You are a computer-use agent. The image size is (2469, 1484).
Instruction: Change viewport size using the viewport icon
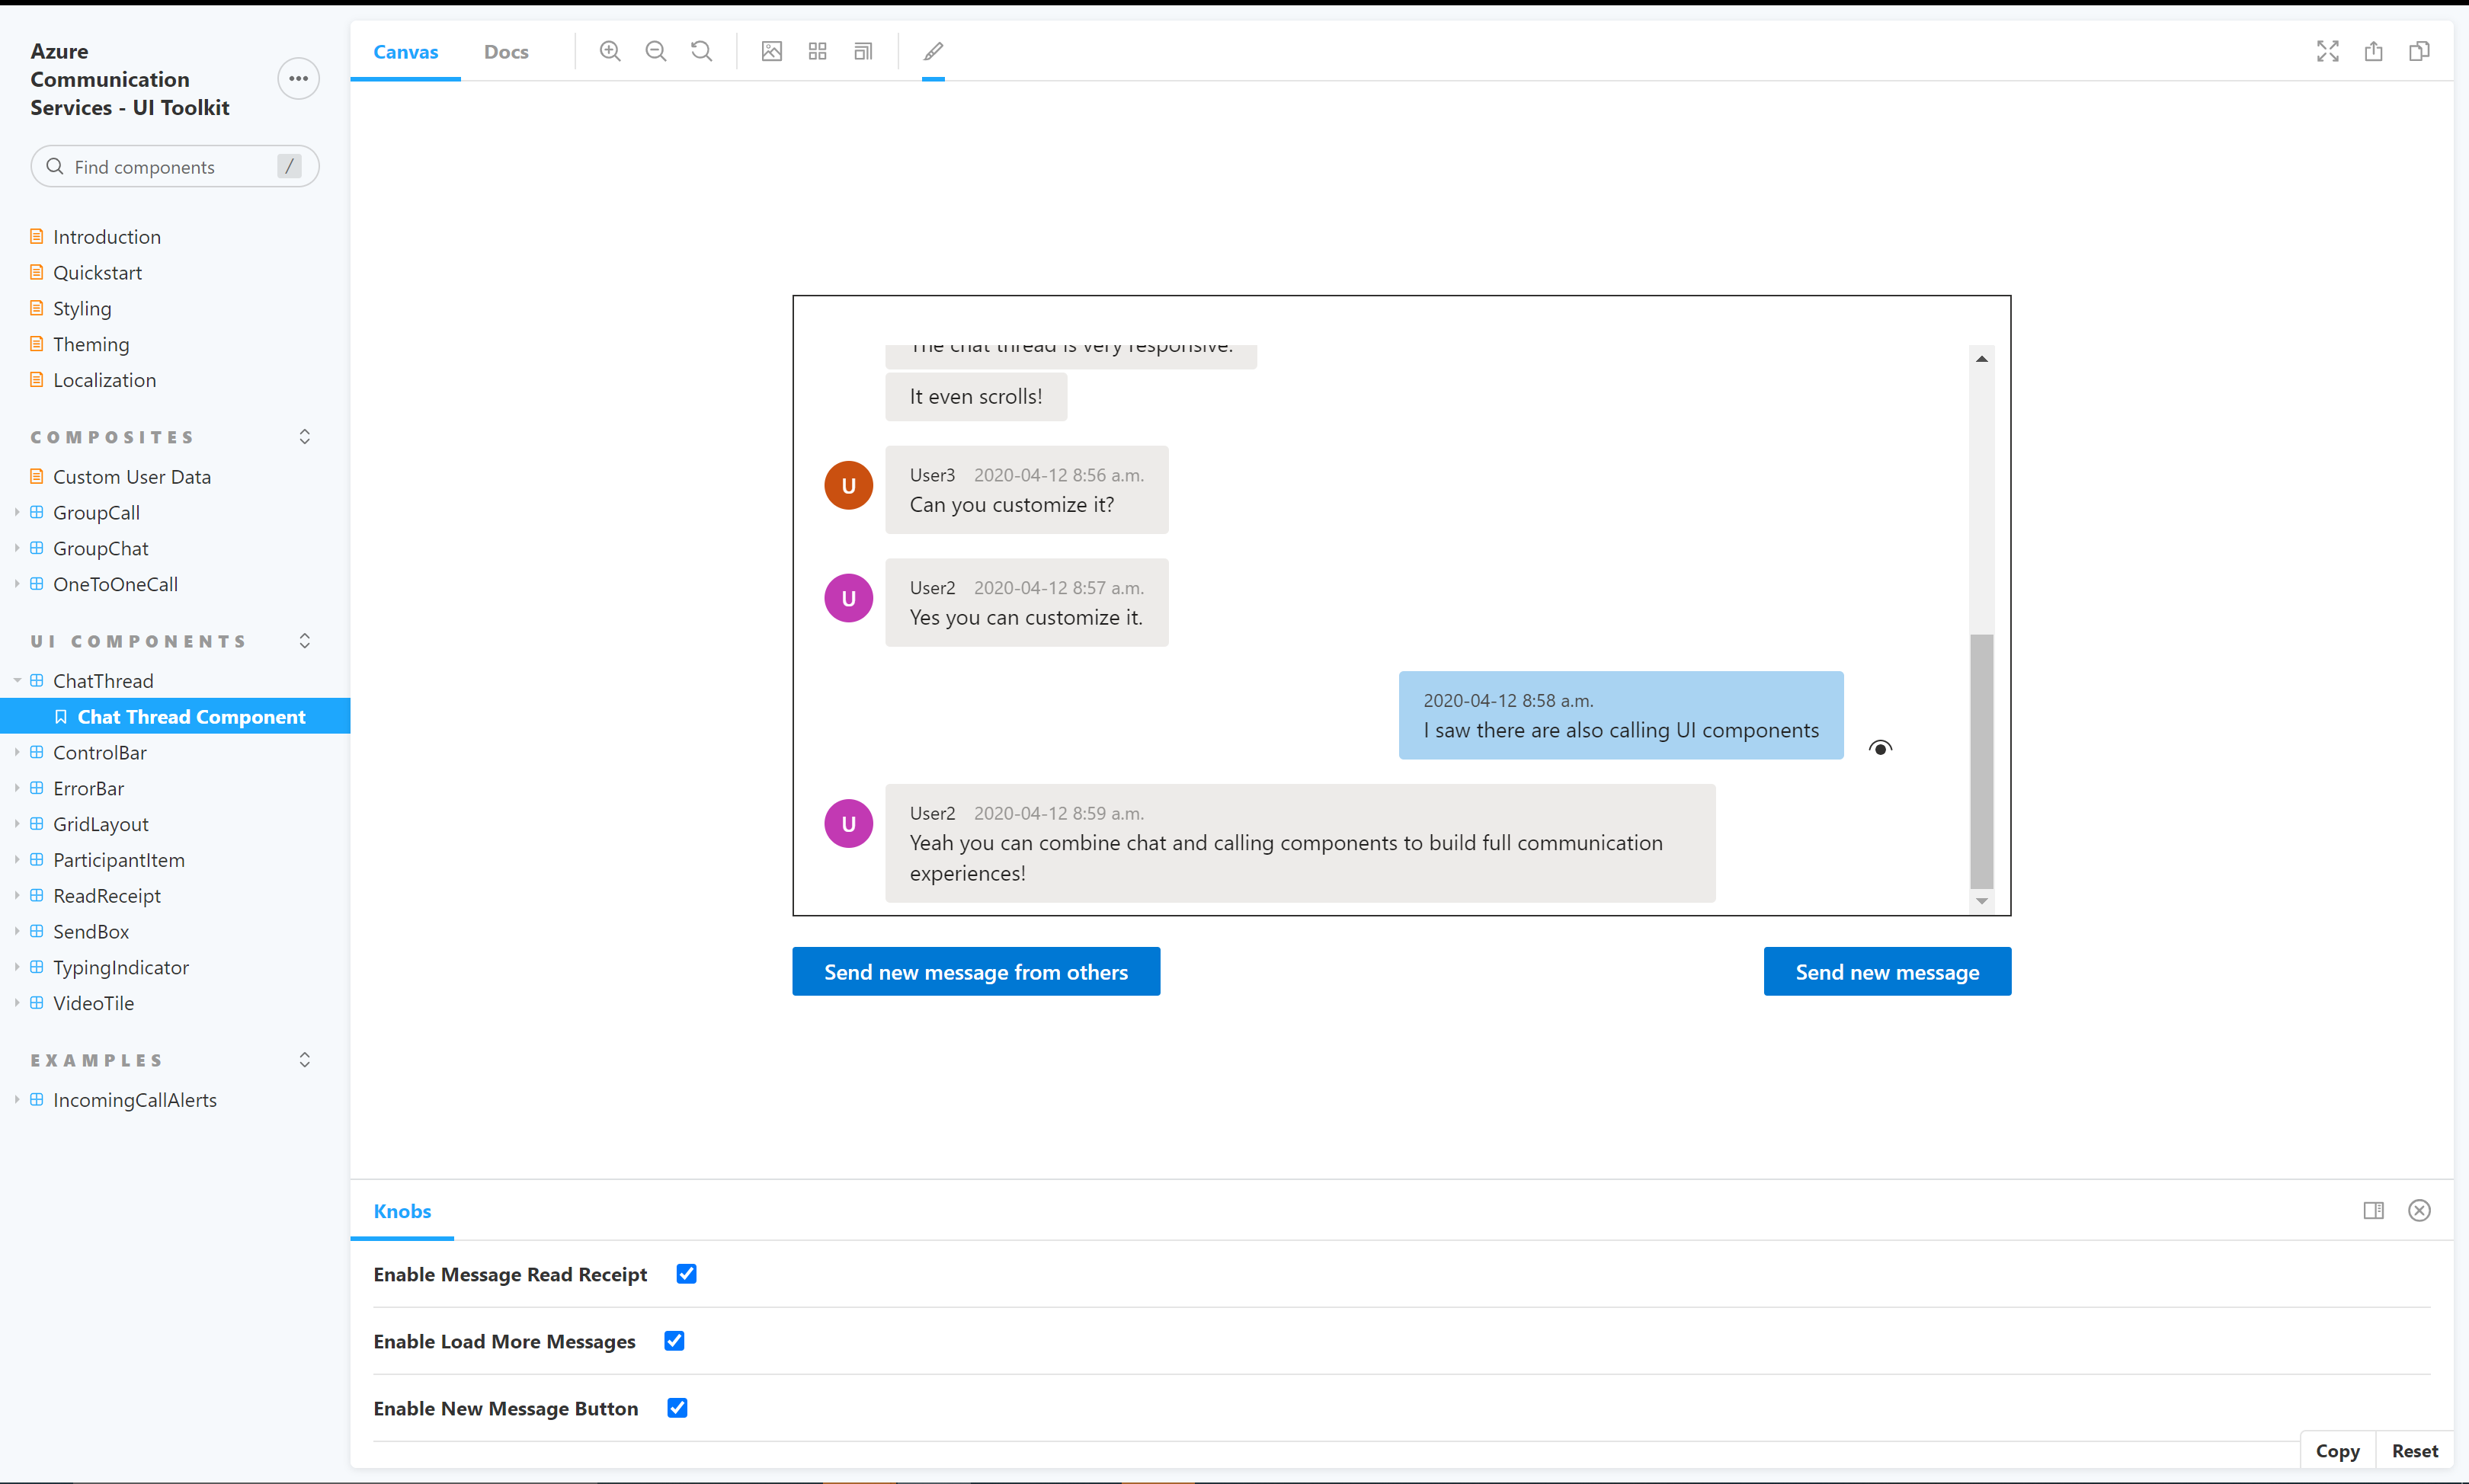(864, 51)
